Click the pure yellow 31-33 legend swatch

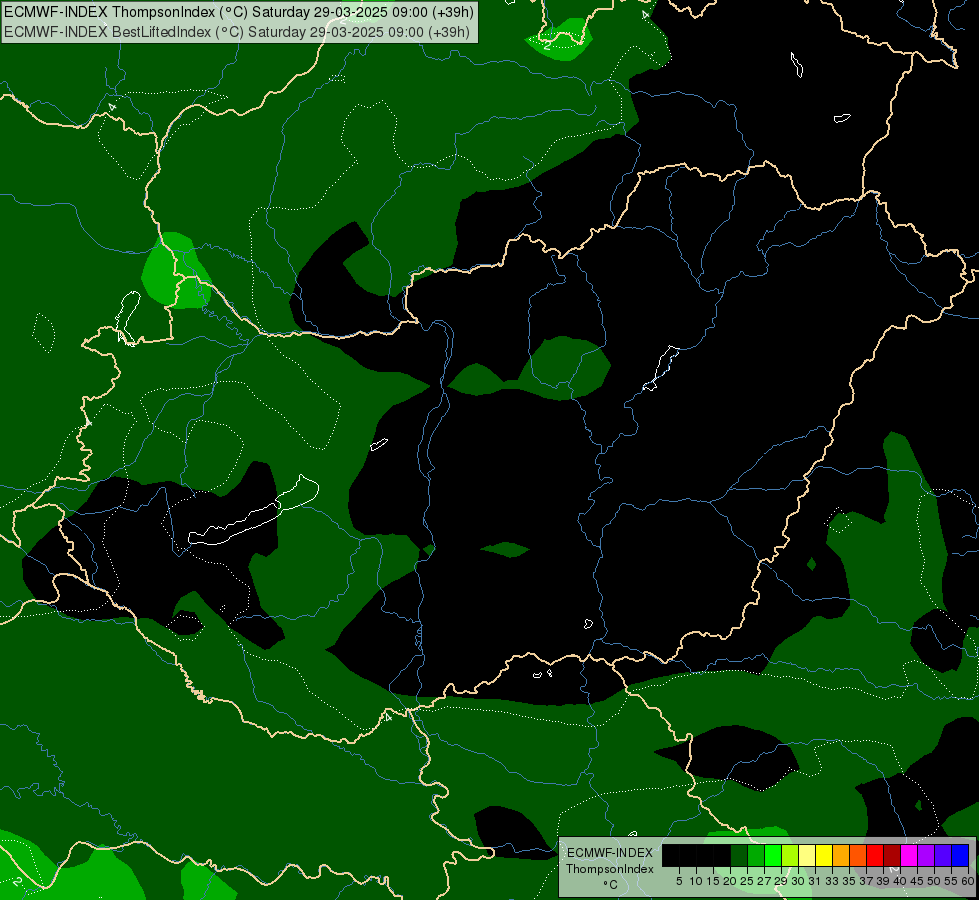click(x=824, y=855)
